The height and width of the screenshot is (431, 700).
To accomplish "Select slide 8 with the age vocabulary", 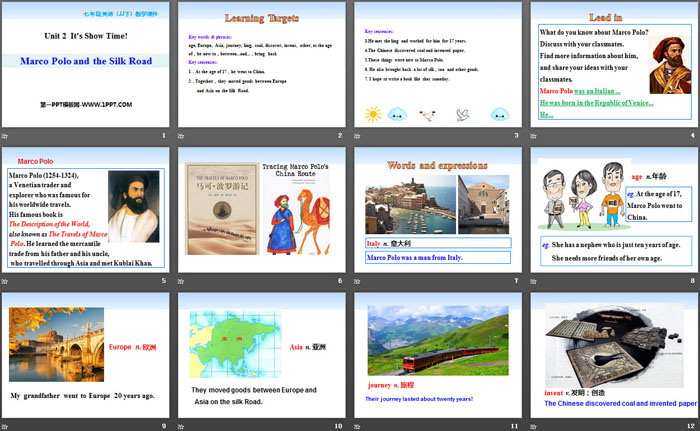I will pos(614,210).
